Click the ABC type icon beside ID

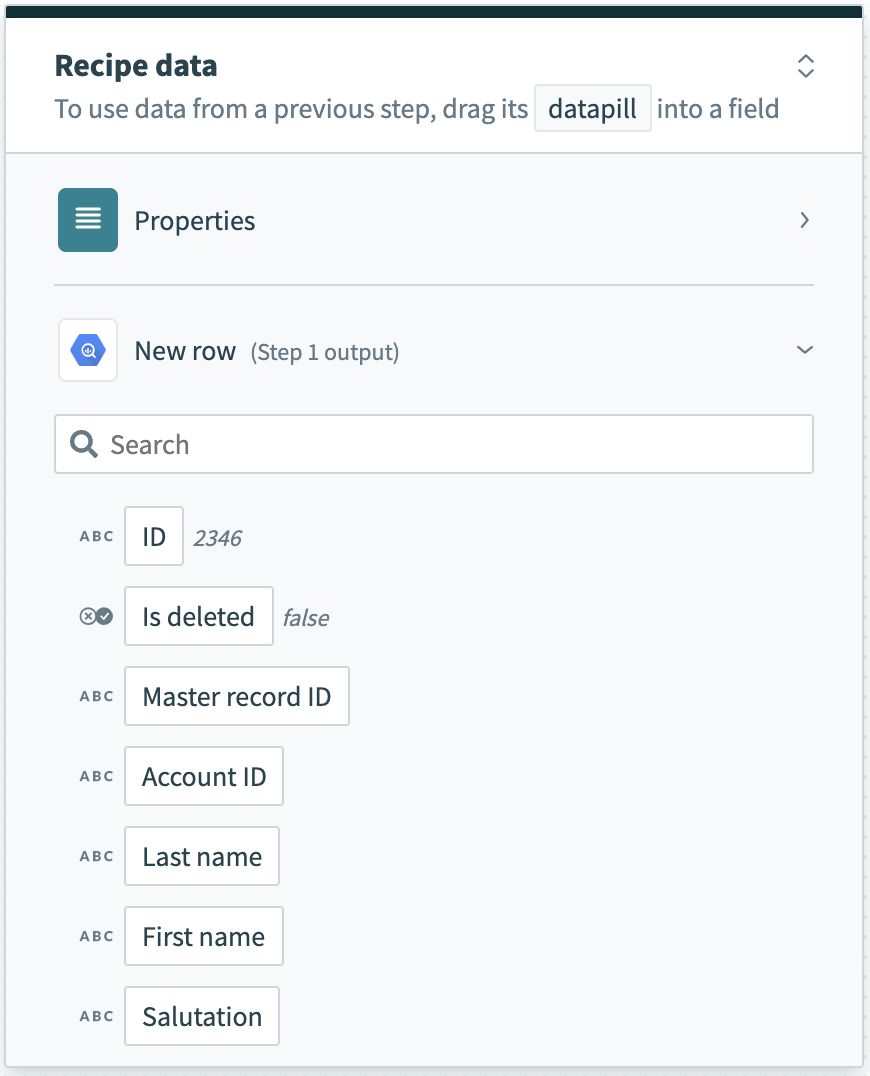click(x=97, y=537)
